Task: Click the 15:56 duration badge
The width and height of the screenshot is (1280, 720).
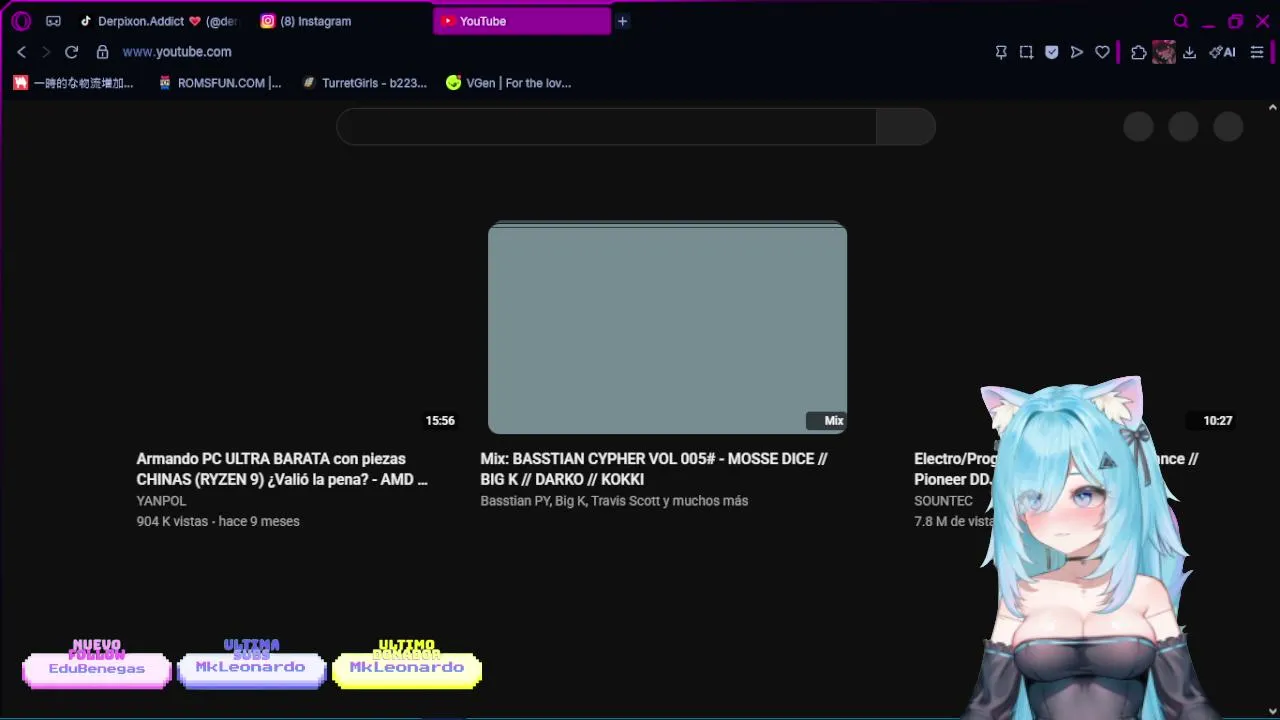Action: pyautogui.click(x=440, y=421)
